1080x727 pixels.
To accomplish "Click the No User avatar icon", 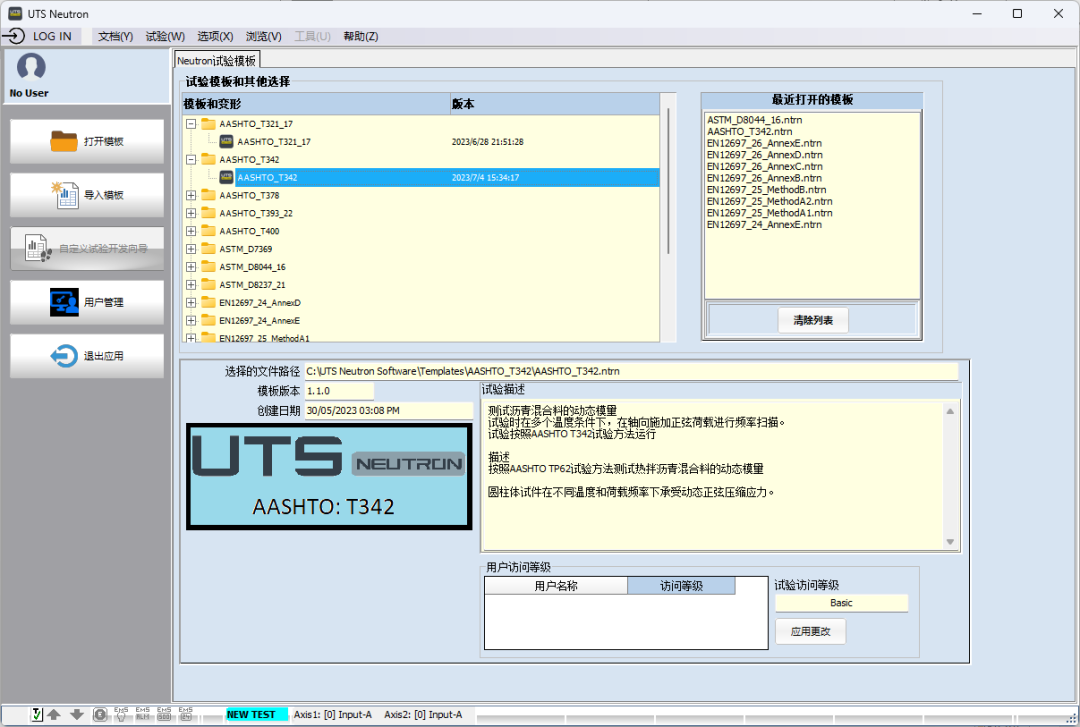I will click(31, 68).
